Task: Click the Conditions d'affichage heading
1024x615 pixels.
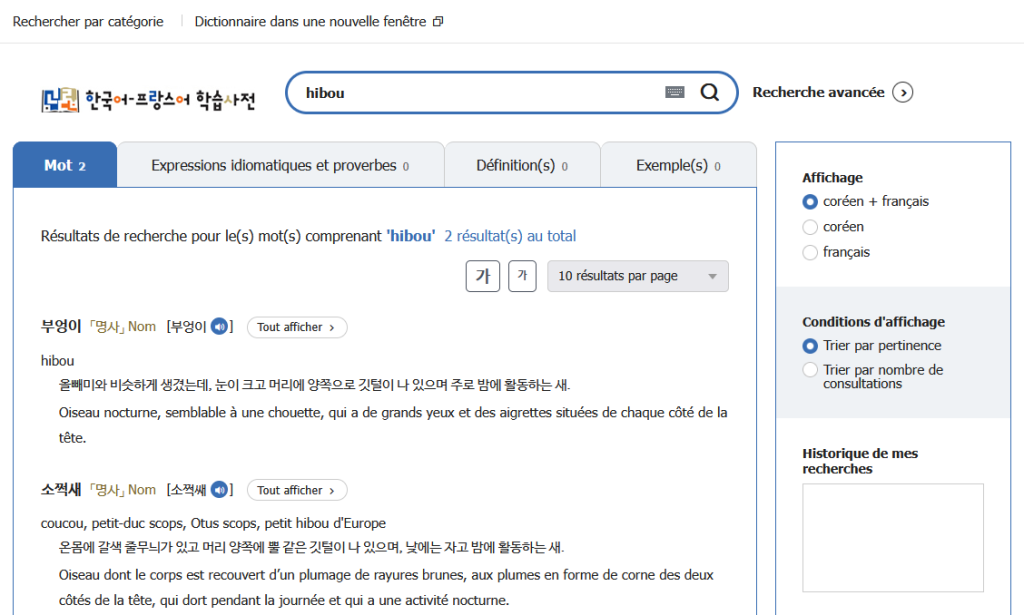Action: pyautogui.click(x=873, y=322)
